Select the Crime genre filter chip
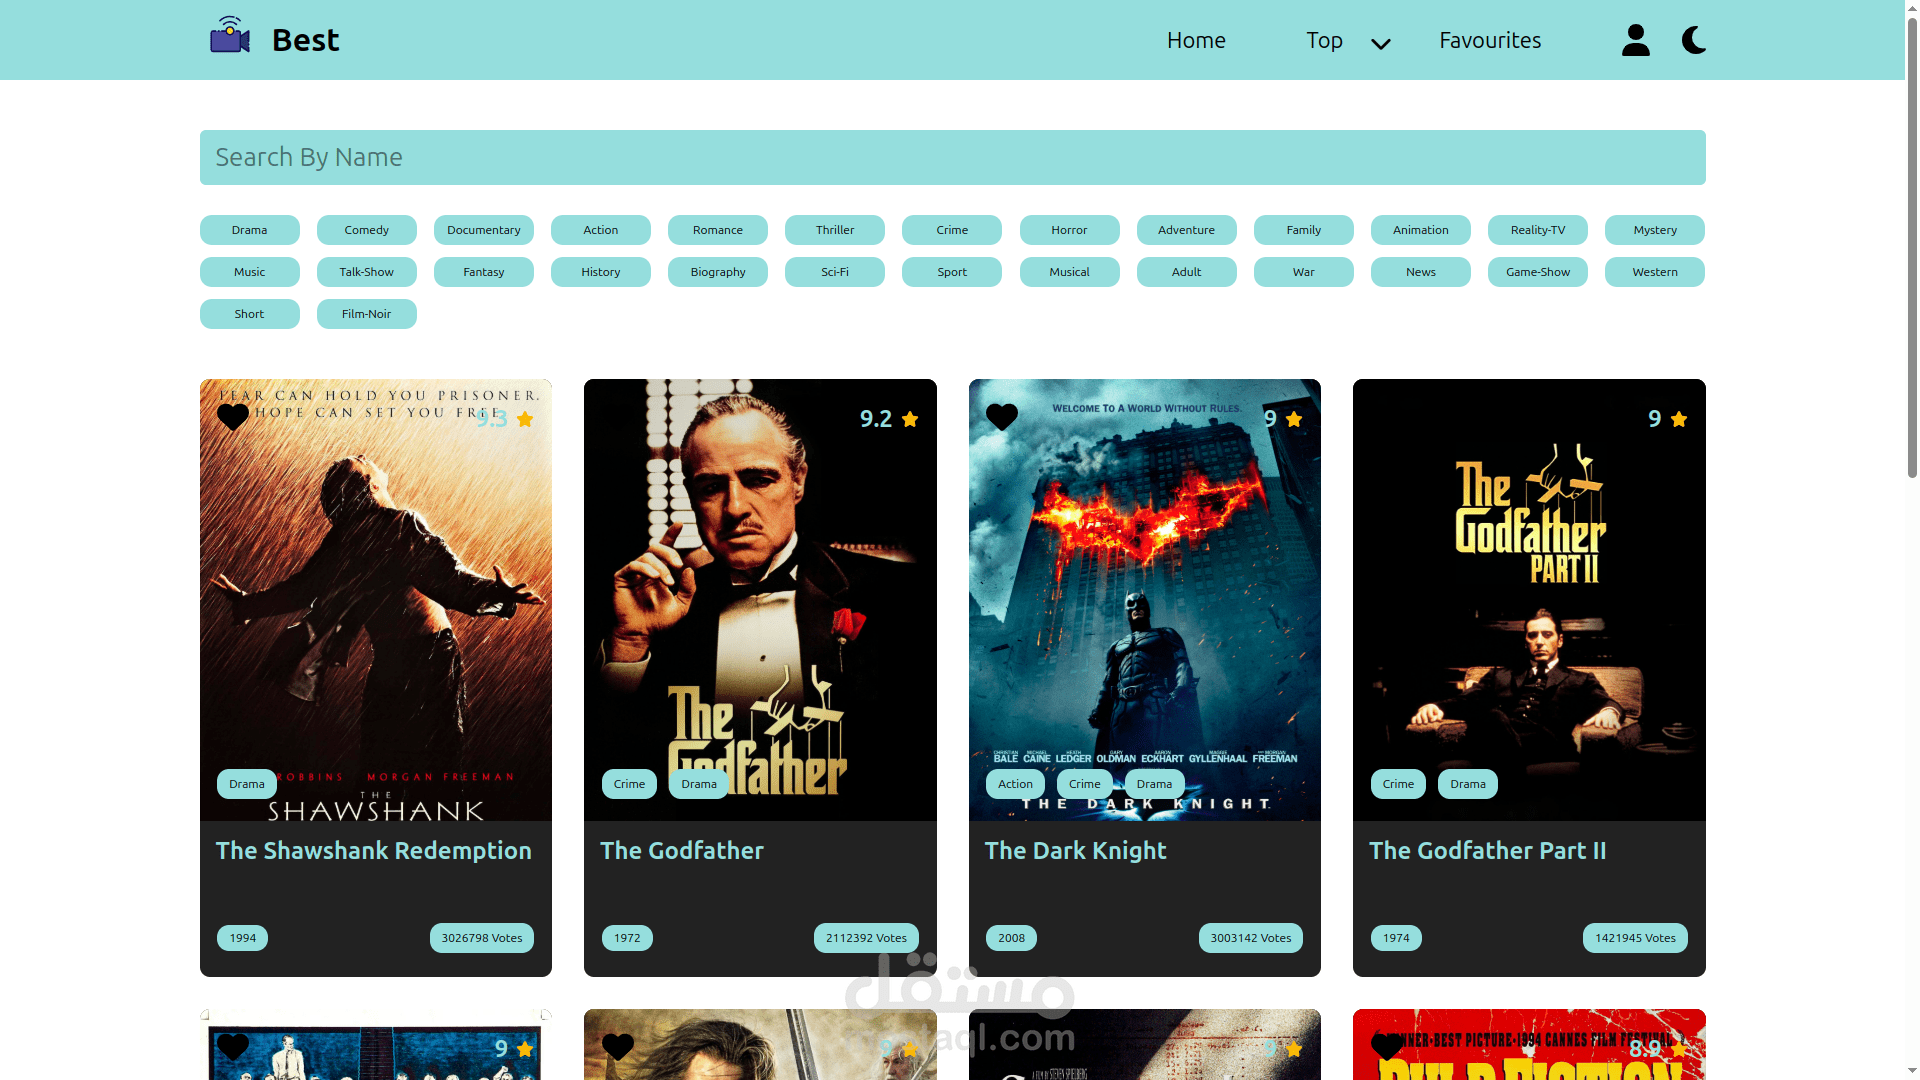 coord(952,230)
